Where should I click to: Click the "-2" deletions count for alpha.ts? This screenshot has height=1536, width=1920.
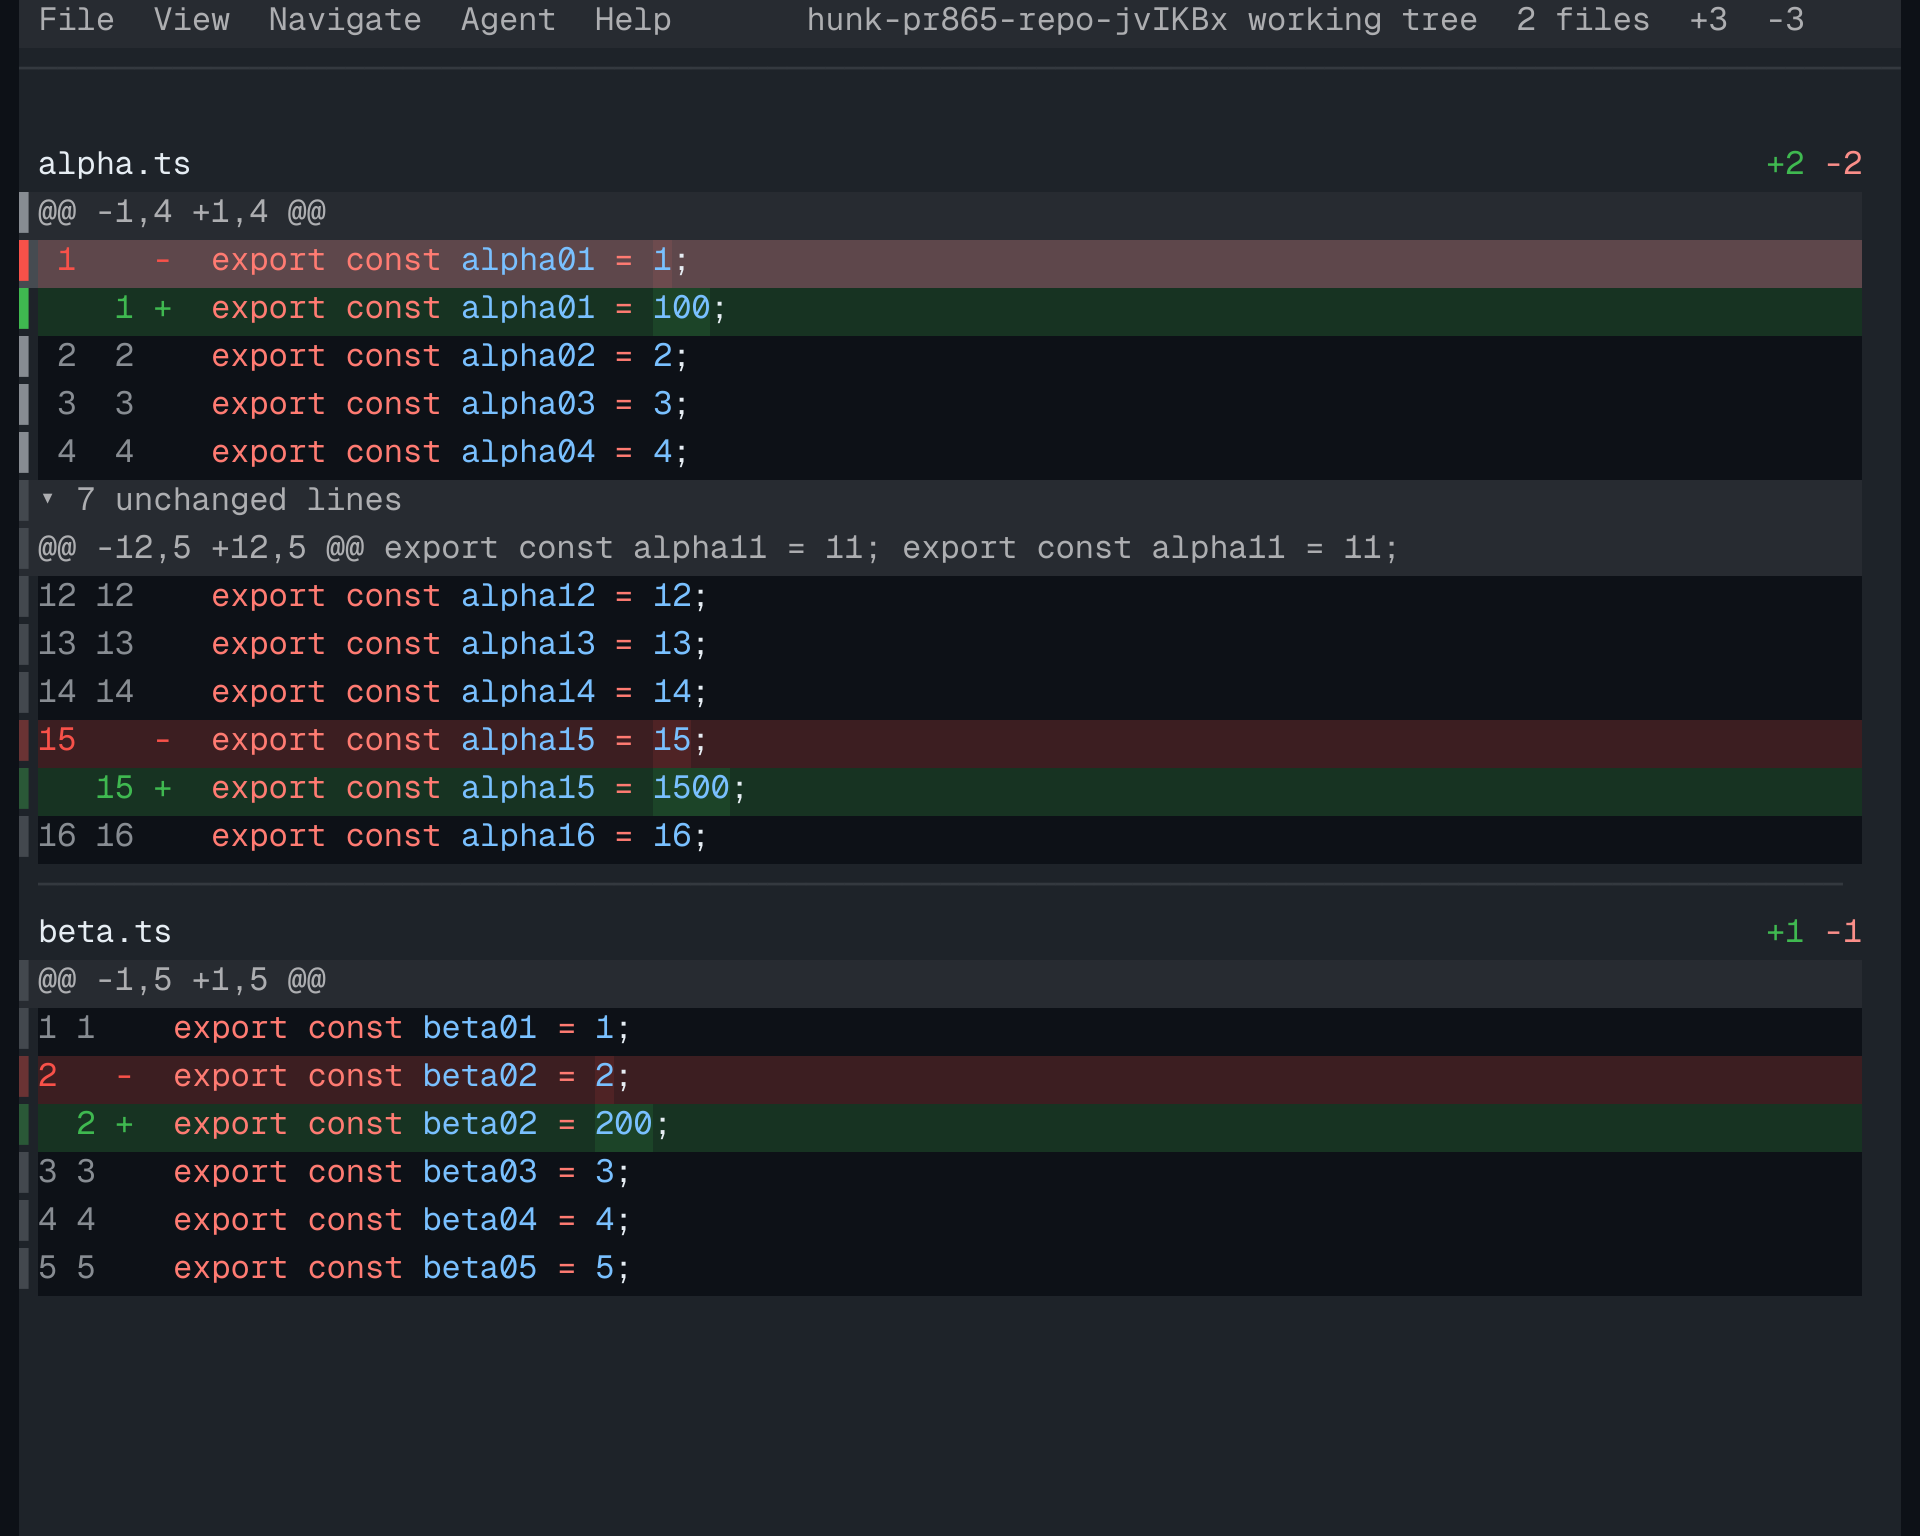(x=1843, y=164)
